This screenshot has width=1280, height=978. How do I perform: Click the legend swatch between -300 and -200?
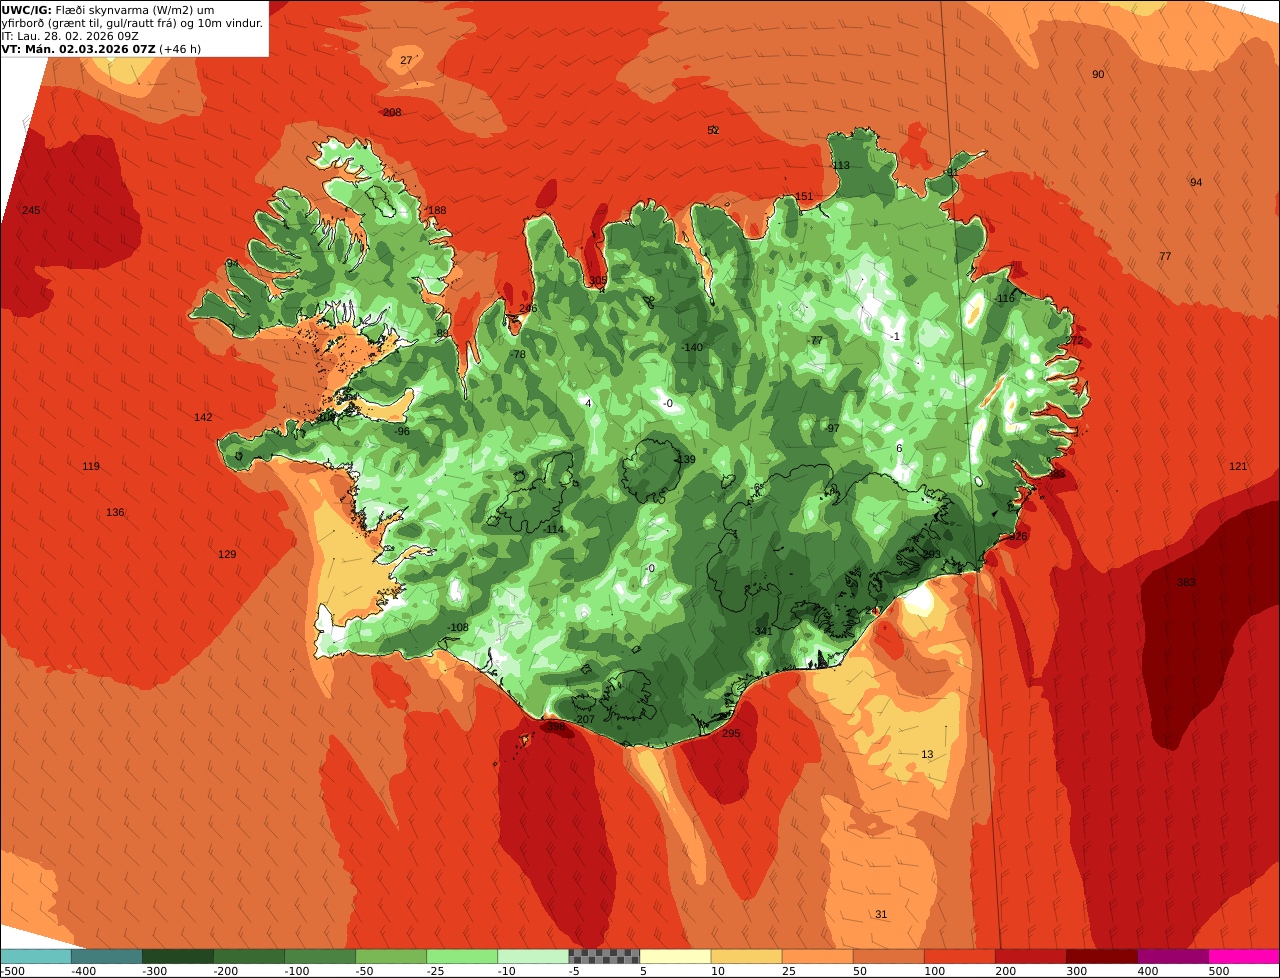point(178,956)
